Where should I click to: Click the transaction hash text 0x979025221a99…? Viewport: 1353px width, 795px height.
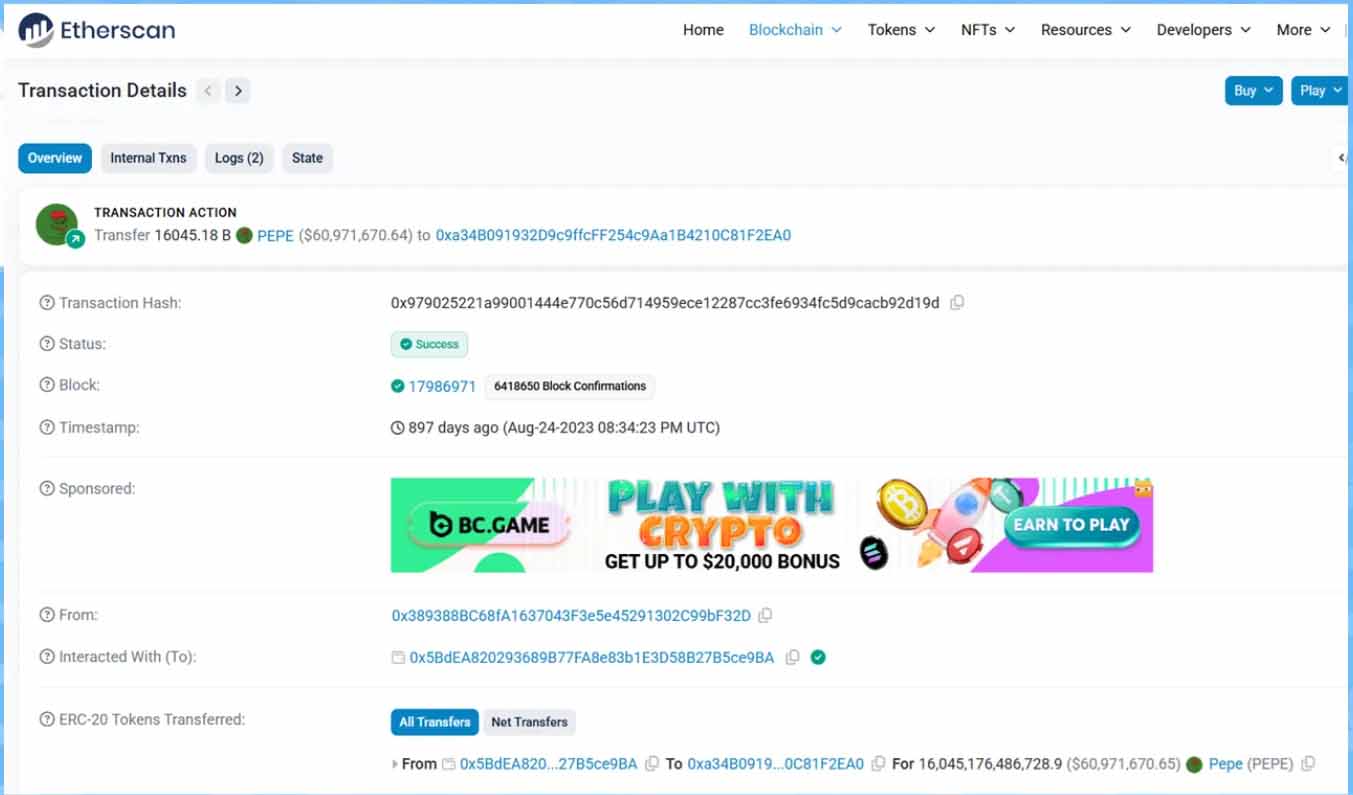pyautogui.click(x=665, y=303)
